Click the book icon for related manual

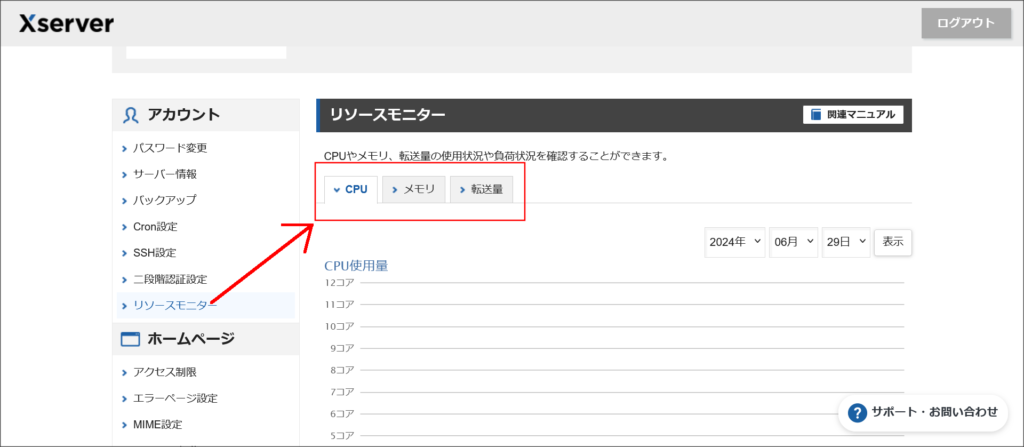816,115
